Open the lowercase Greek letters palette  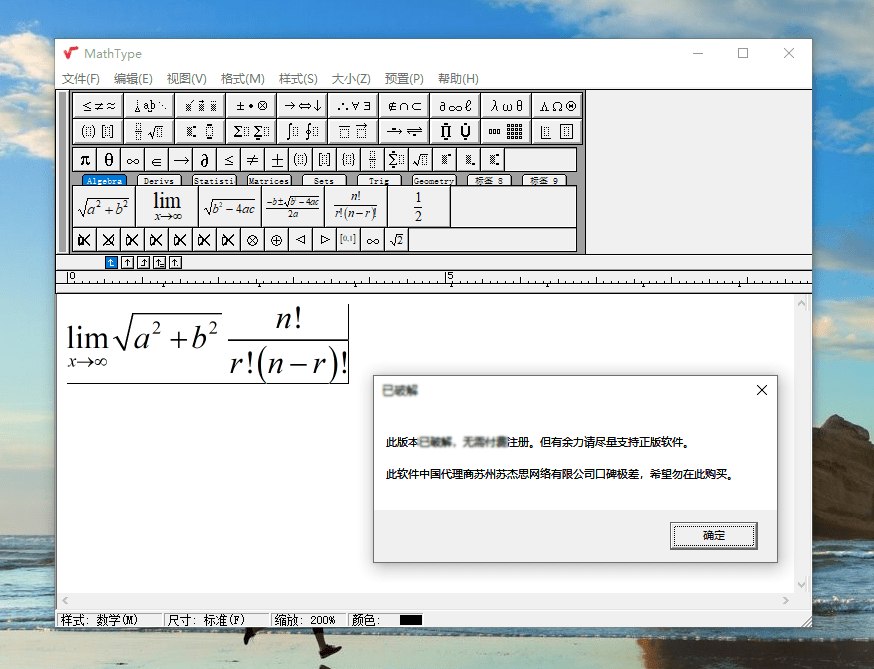(x=506, y=105)
